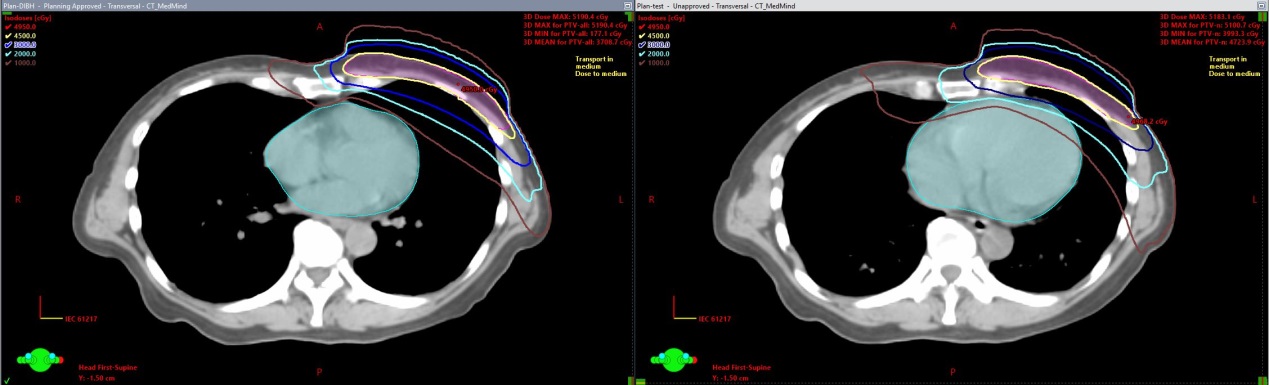Image resolution: width=1269 pixels, height=385 pixels.
Task: Click the IEC 61217 axis indicator in right view
Action: (x=701, y=310)
